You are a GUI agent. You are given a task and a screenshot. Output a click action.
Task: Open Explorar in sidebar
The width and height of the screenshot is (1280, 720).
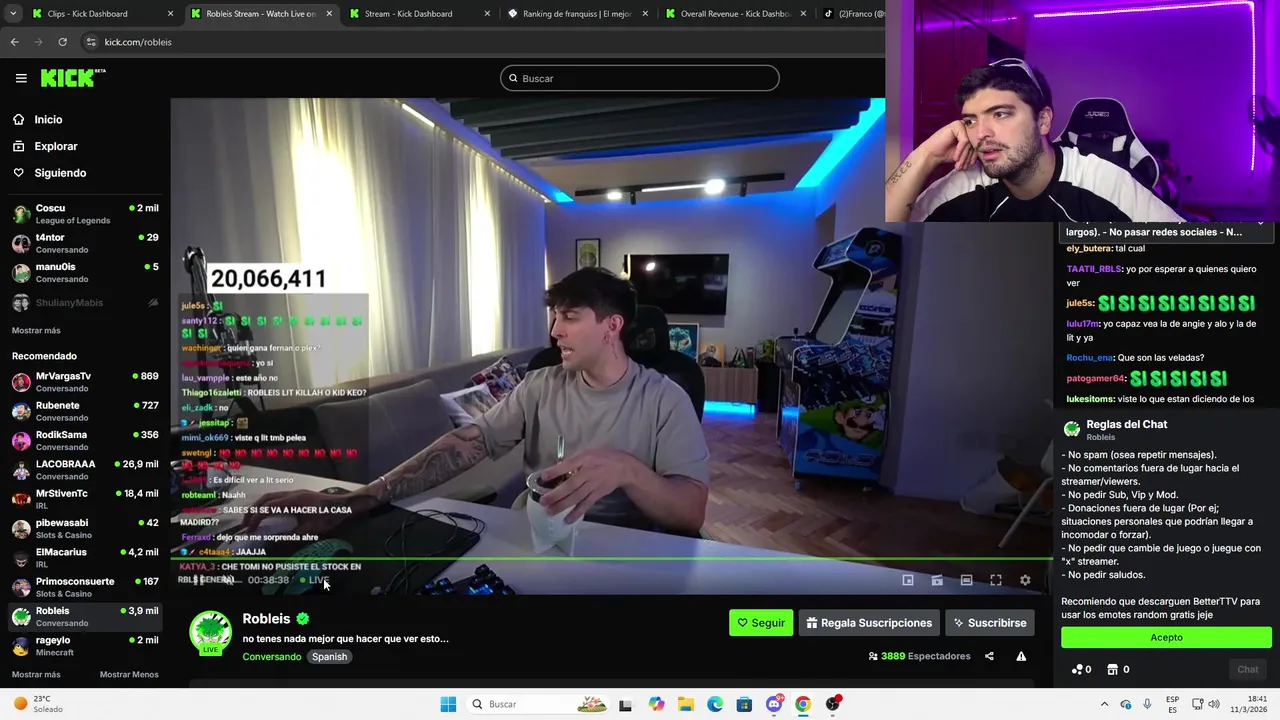pyautogui.click(x=55, y=146)
